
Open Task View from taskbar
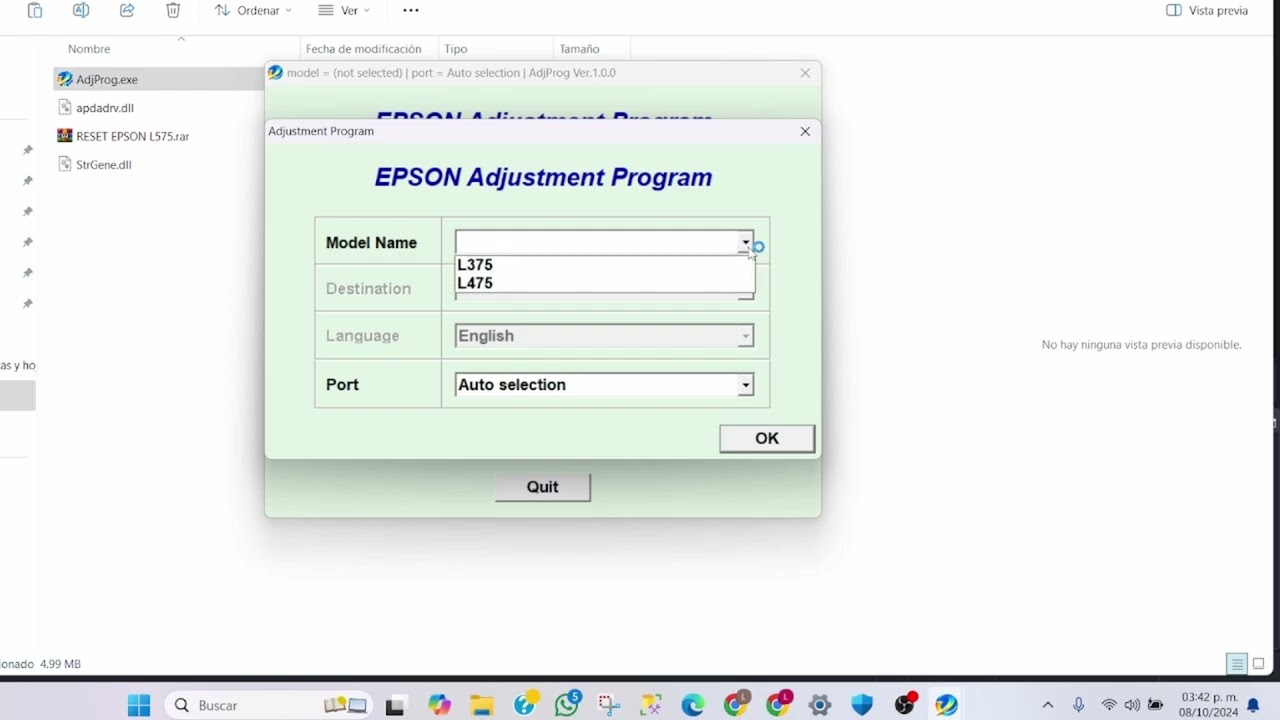click(395, 706)
